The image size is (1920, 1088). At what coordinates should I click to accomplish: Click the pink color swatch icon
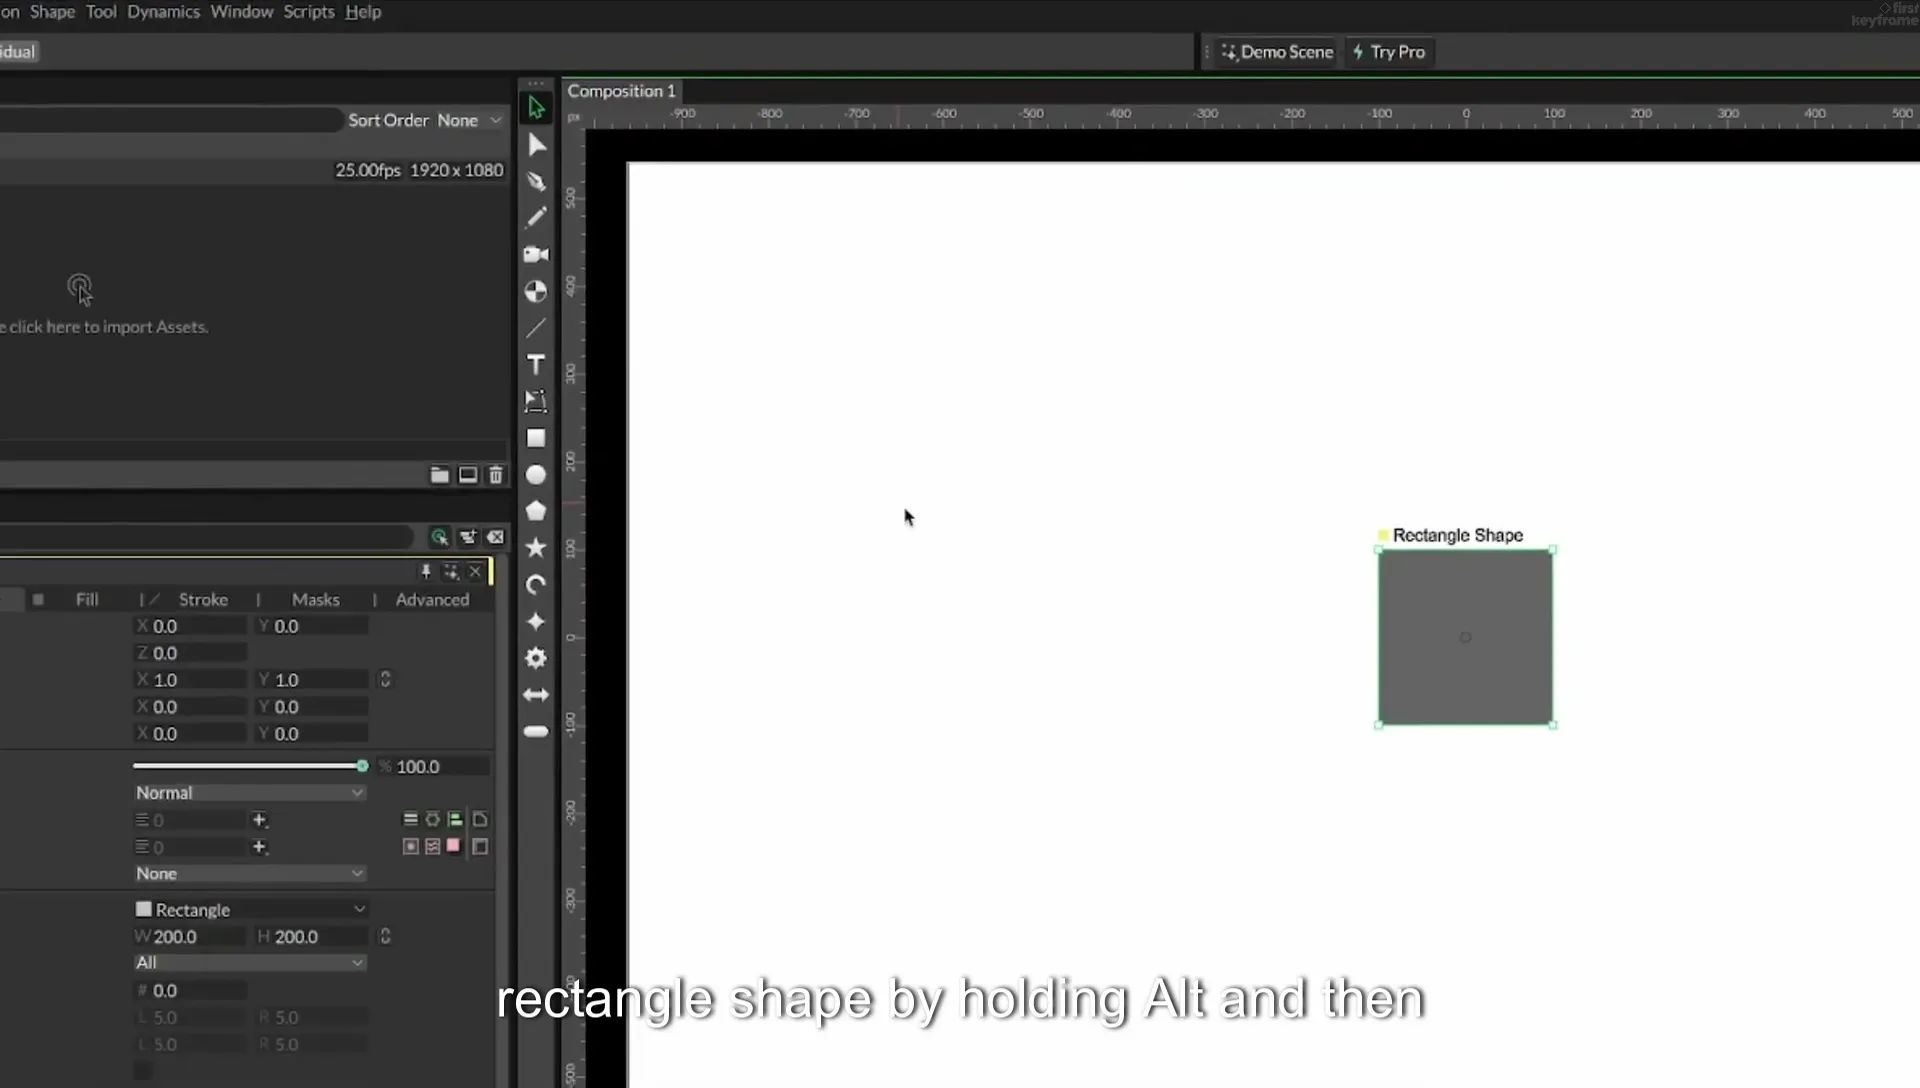click(454, 846)
